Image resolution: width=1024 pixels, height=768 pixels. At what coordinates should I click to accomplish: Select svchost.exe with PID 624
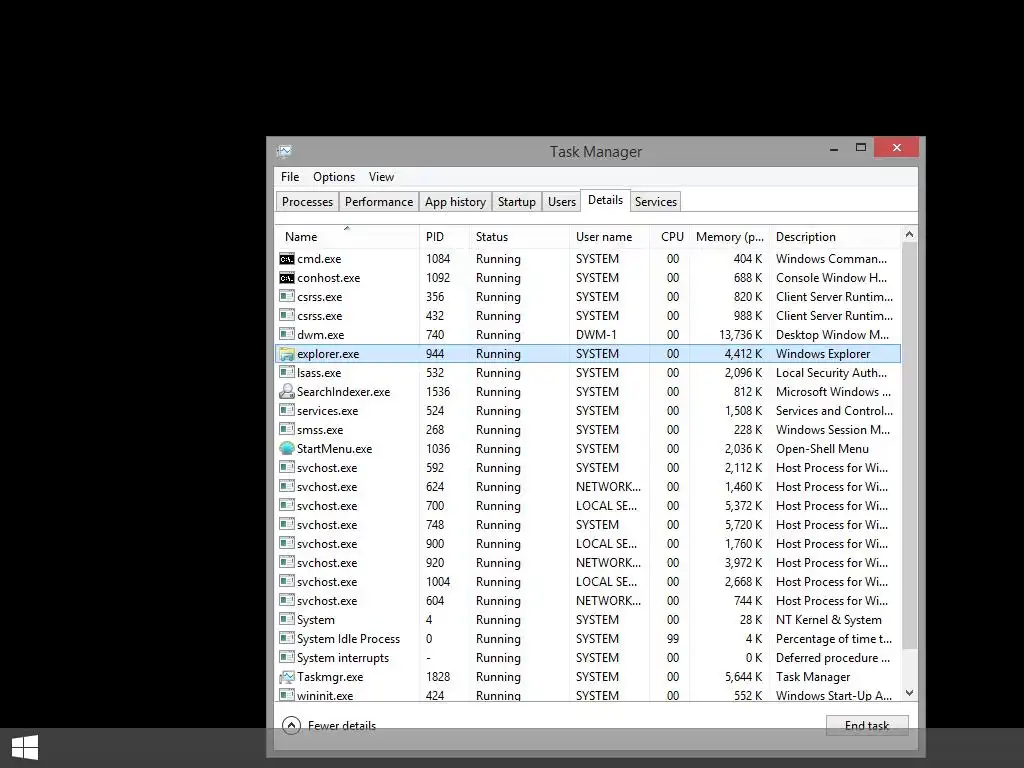(588, 487)
